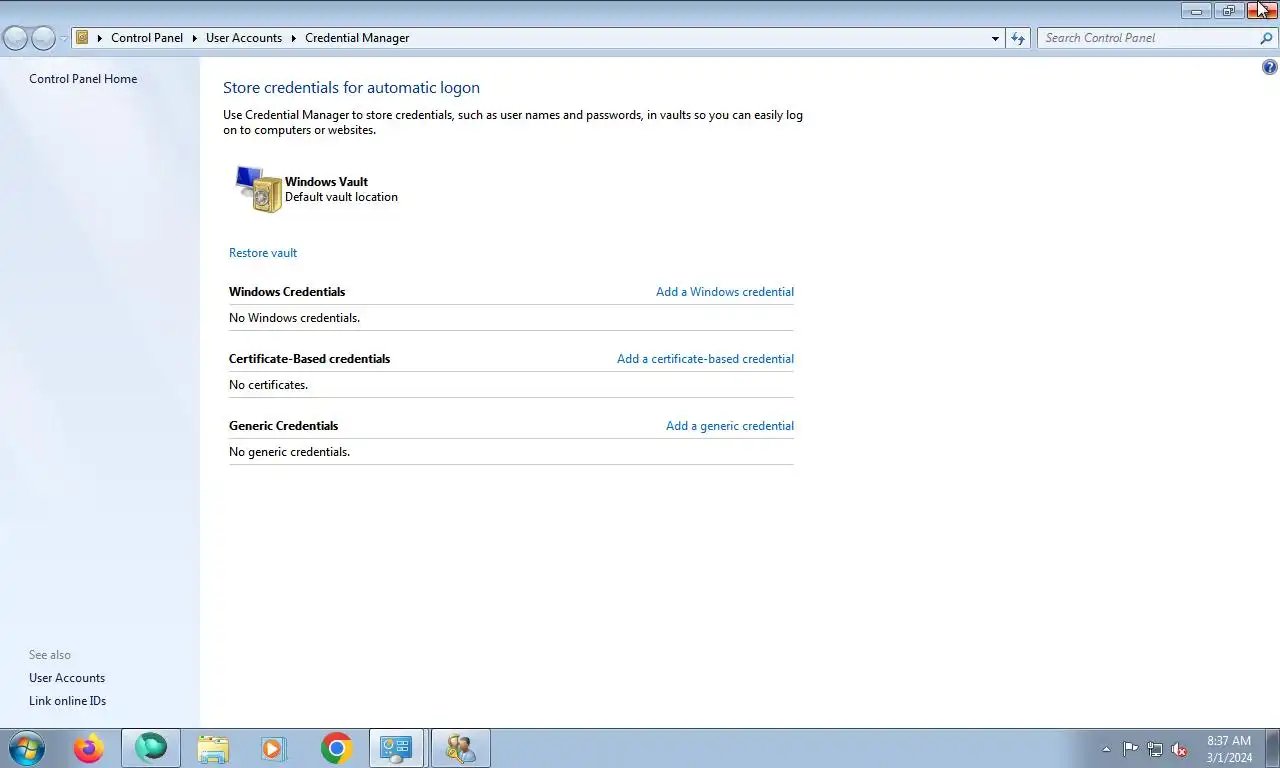Click the Windows Vault safe icon

(x=258, y=189)
